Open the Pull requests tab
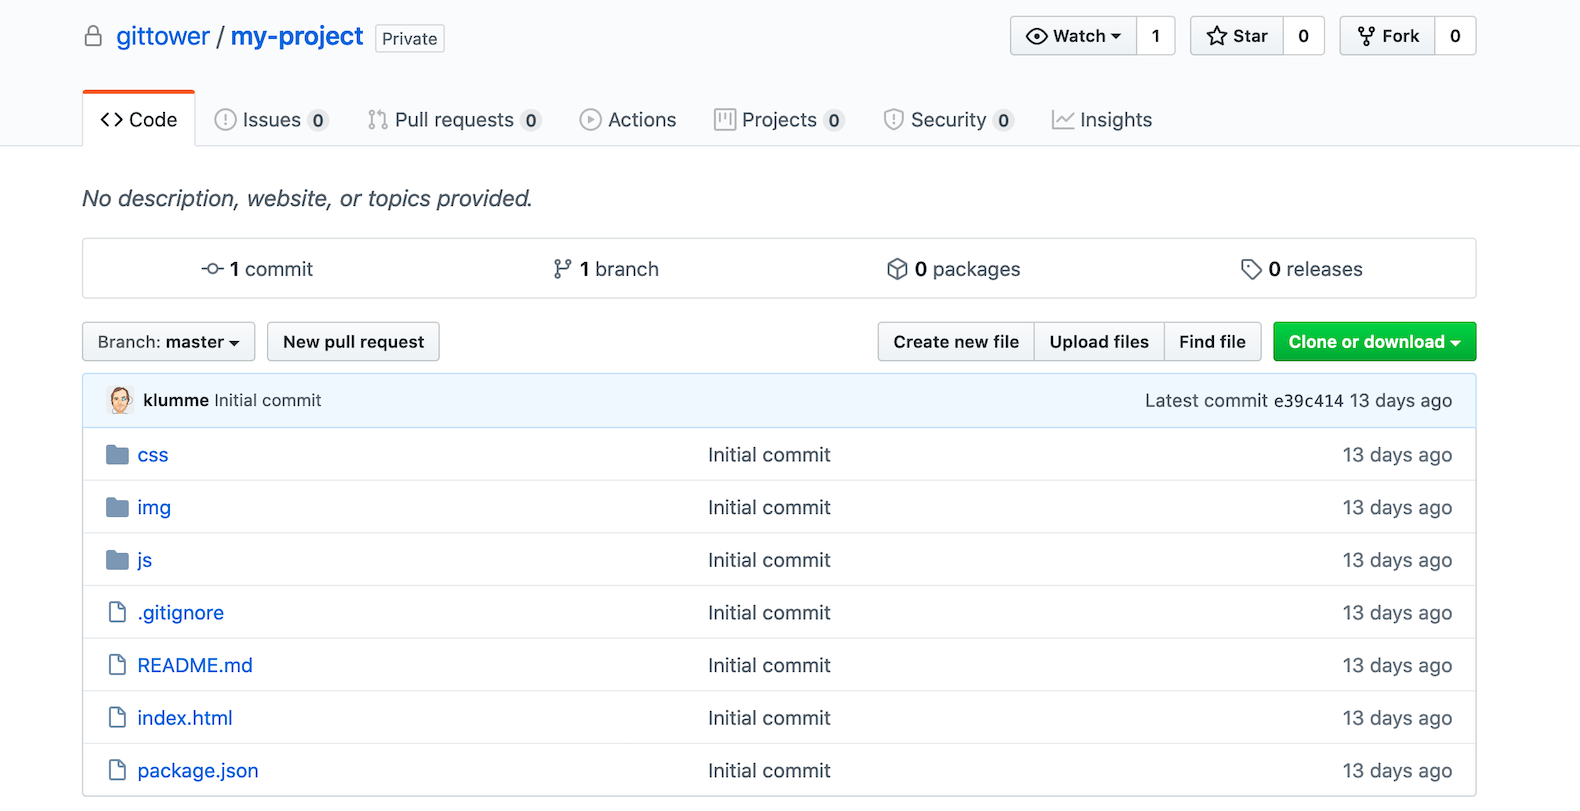 (453, 120)
